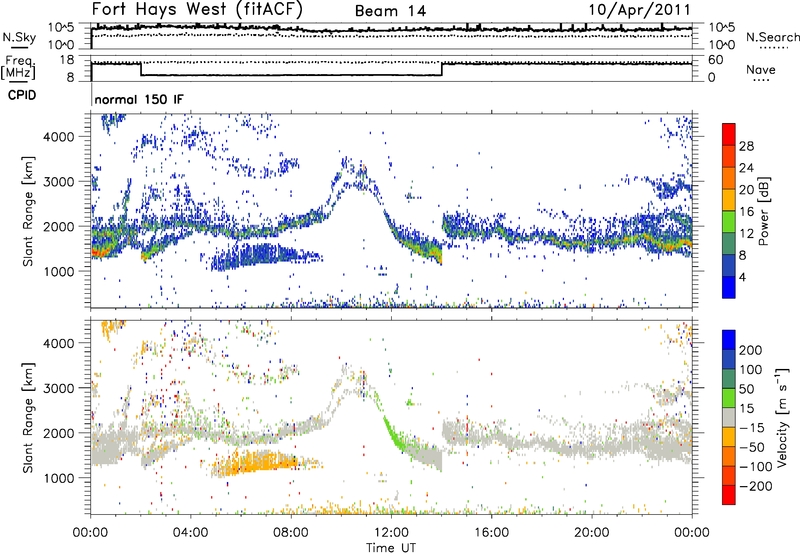Click the '18' tick on the frequency axis
Viewport: 800px width, 554px height.
point(66,60)
